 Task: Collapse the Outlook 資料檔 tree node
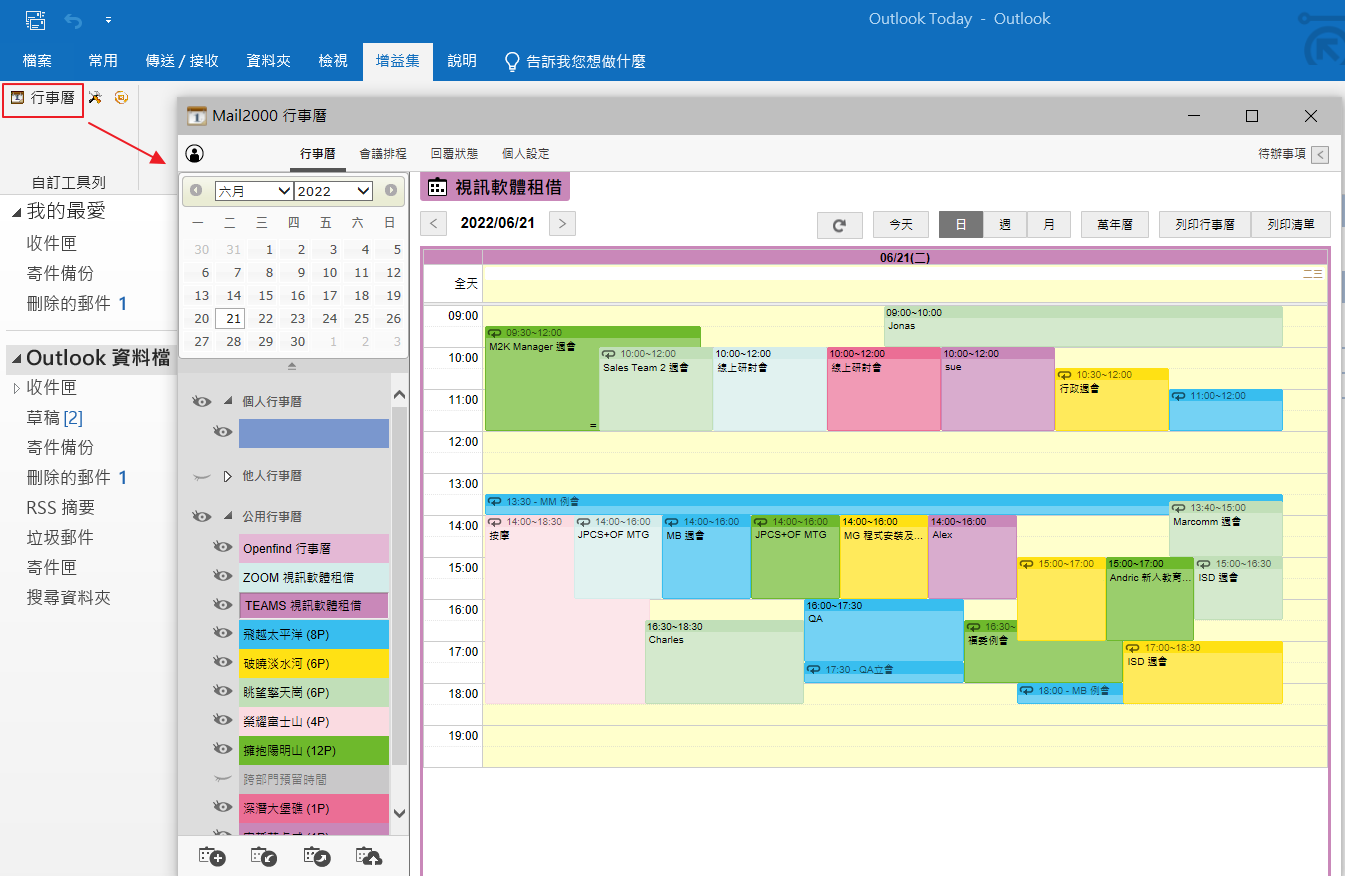point(16,358)
